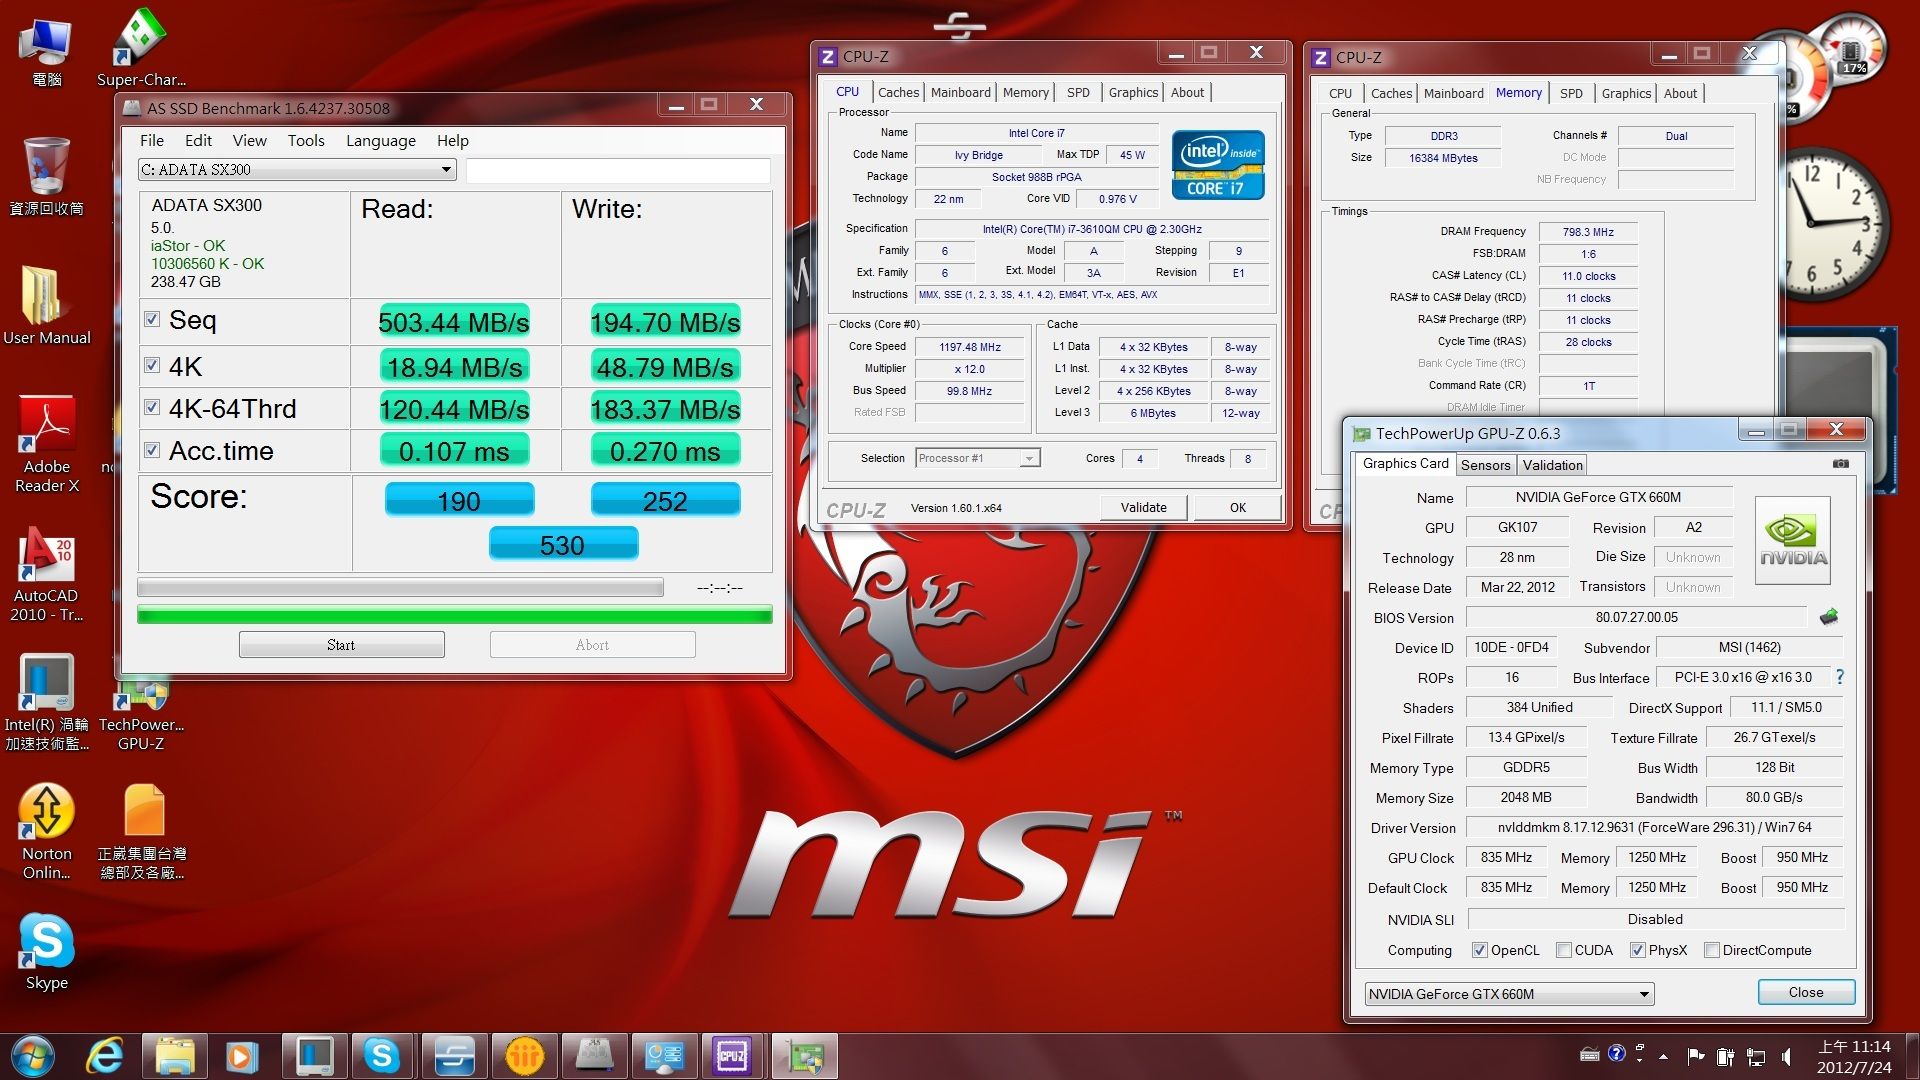Viewport: 1920px width, 1080px height.
Task: Click the Start button in AS SSD
Action: click(x=341, y=645)
